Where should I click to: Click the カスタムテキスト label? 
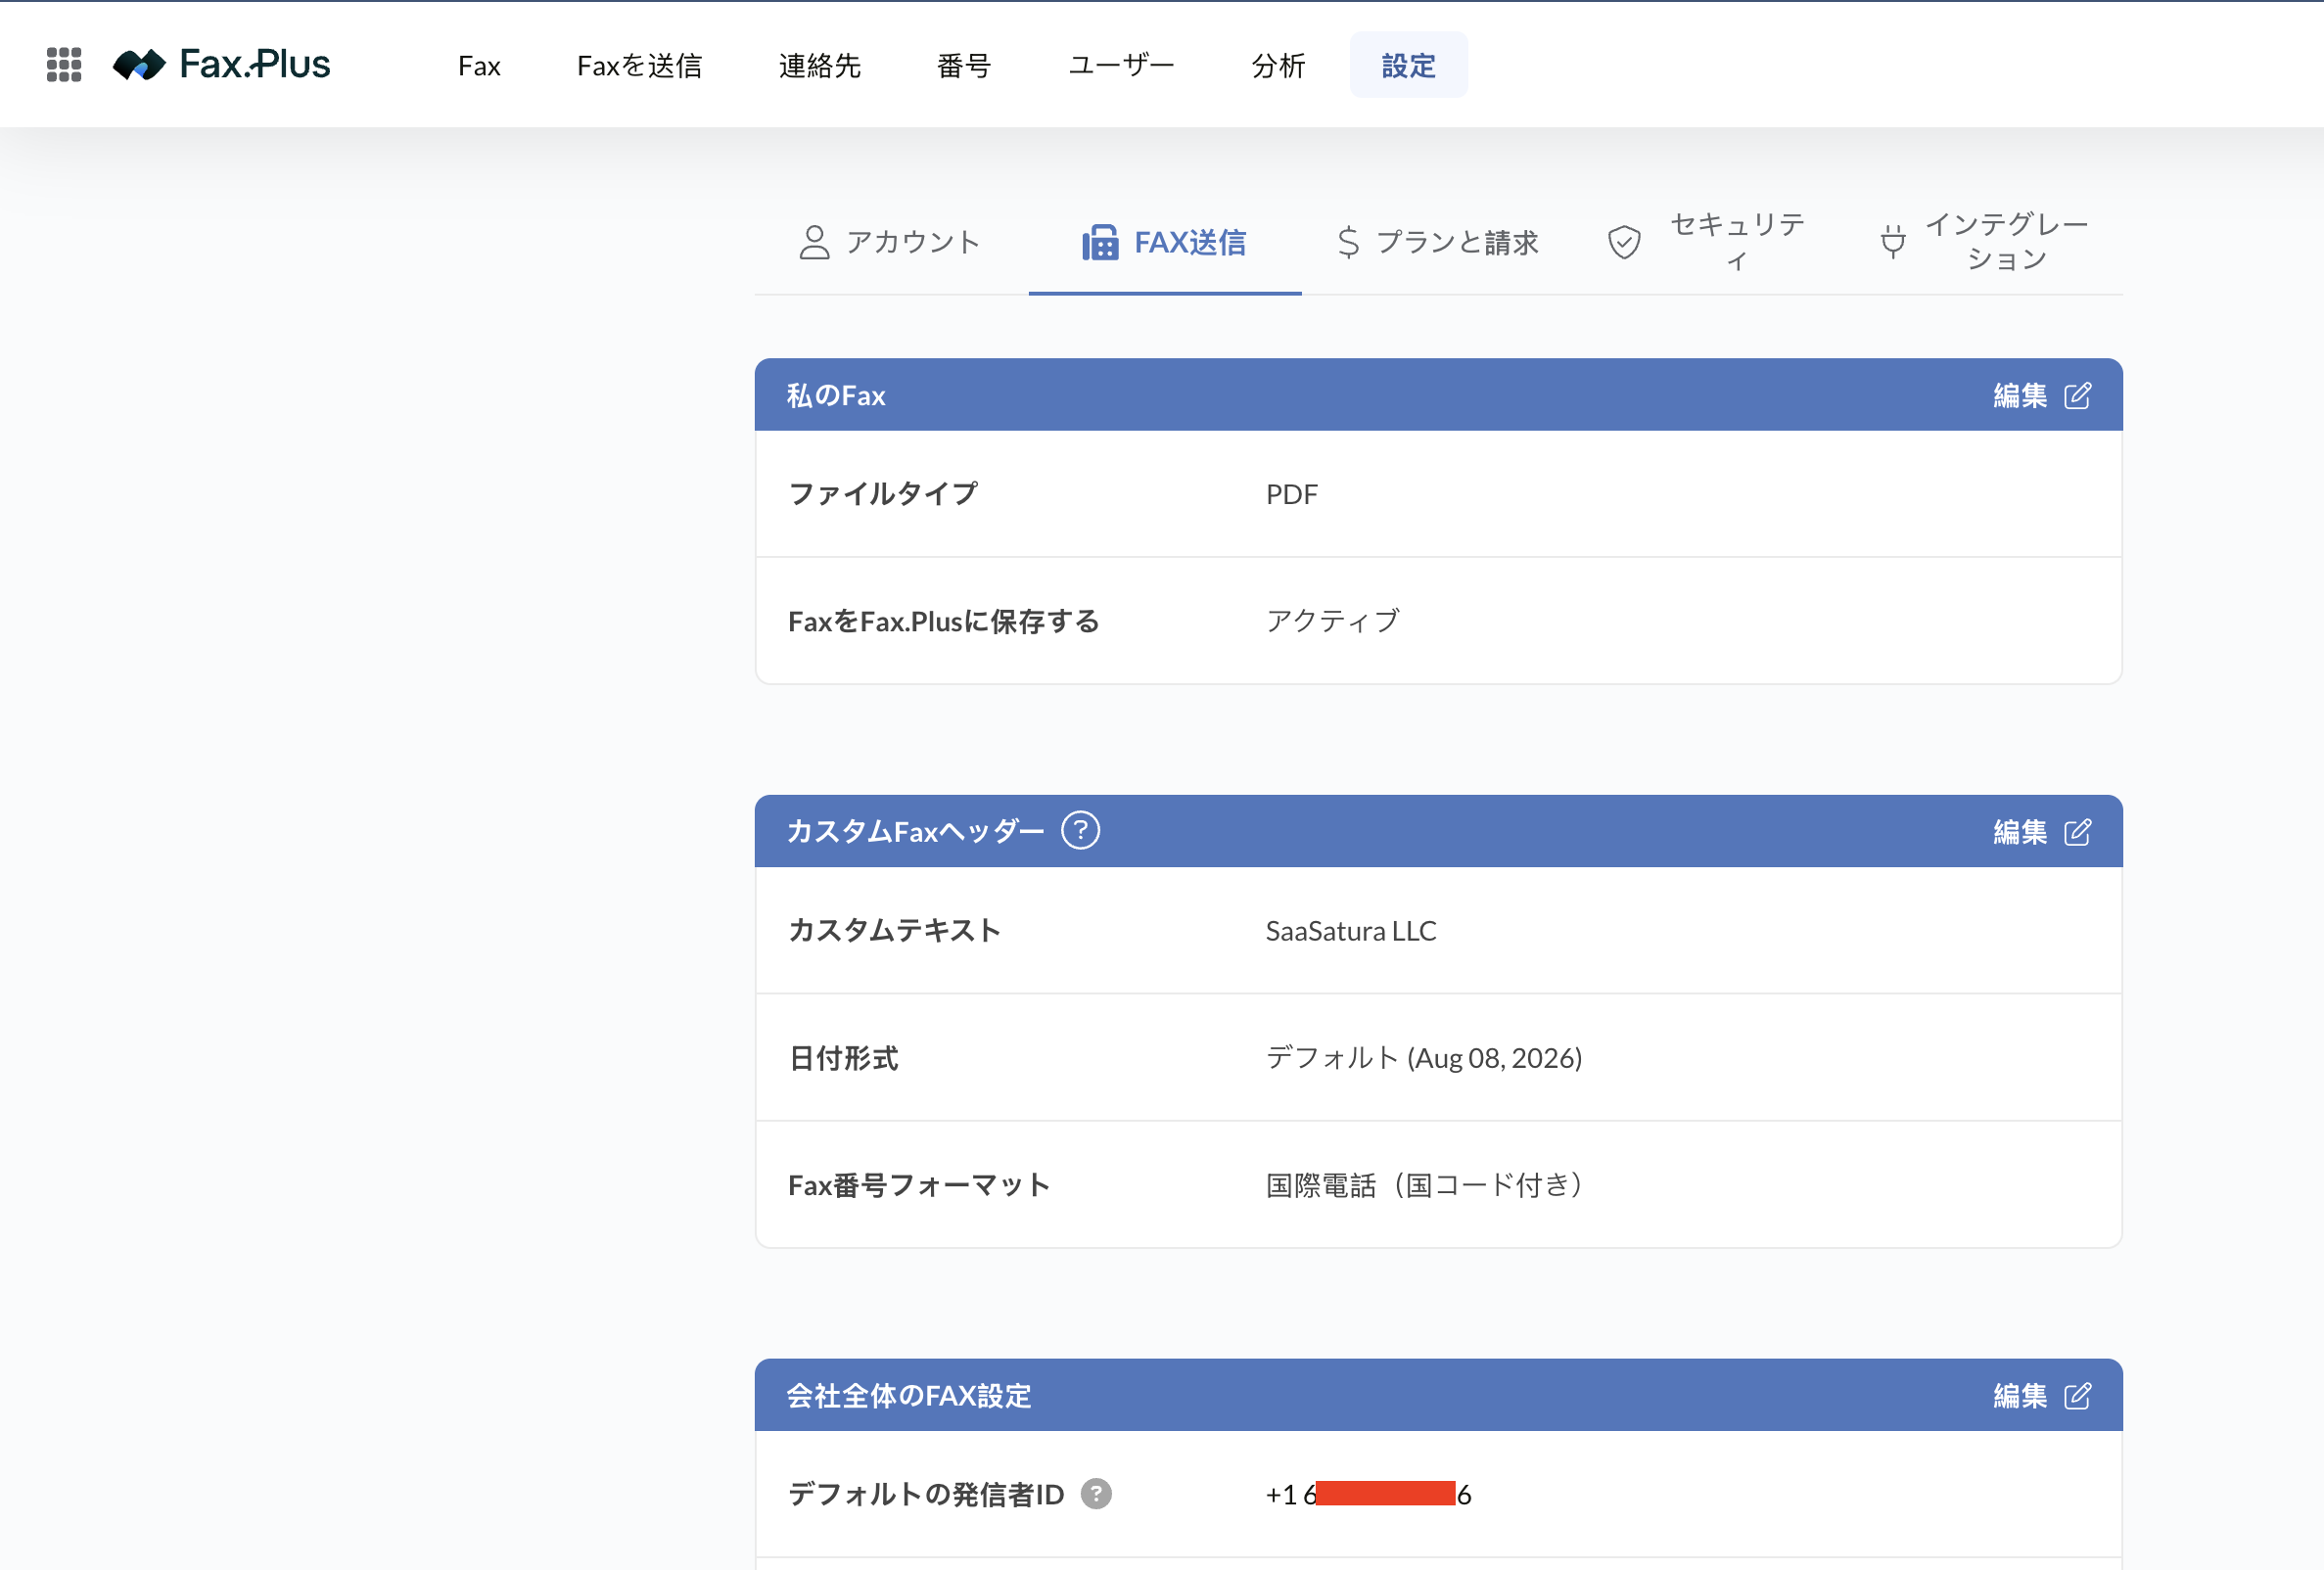894,931
